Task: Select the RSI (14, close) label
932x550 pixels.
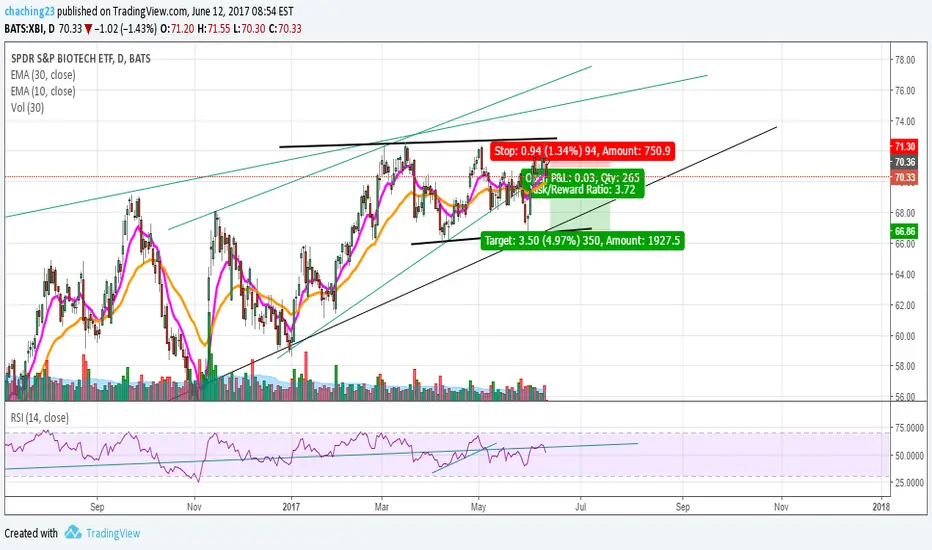Action: [x=39, y=418]
